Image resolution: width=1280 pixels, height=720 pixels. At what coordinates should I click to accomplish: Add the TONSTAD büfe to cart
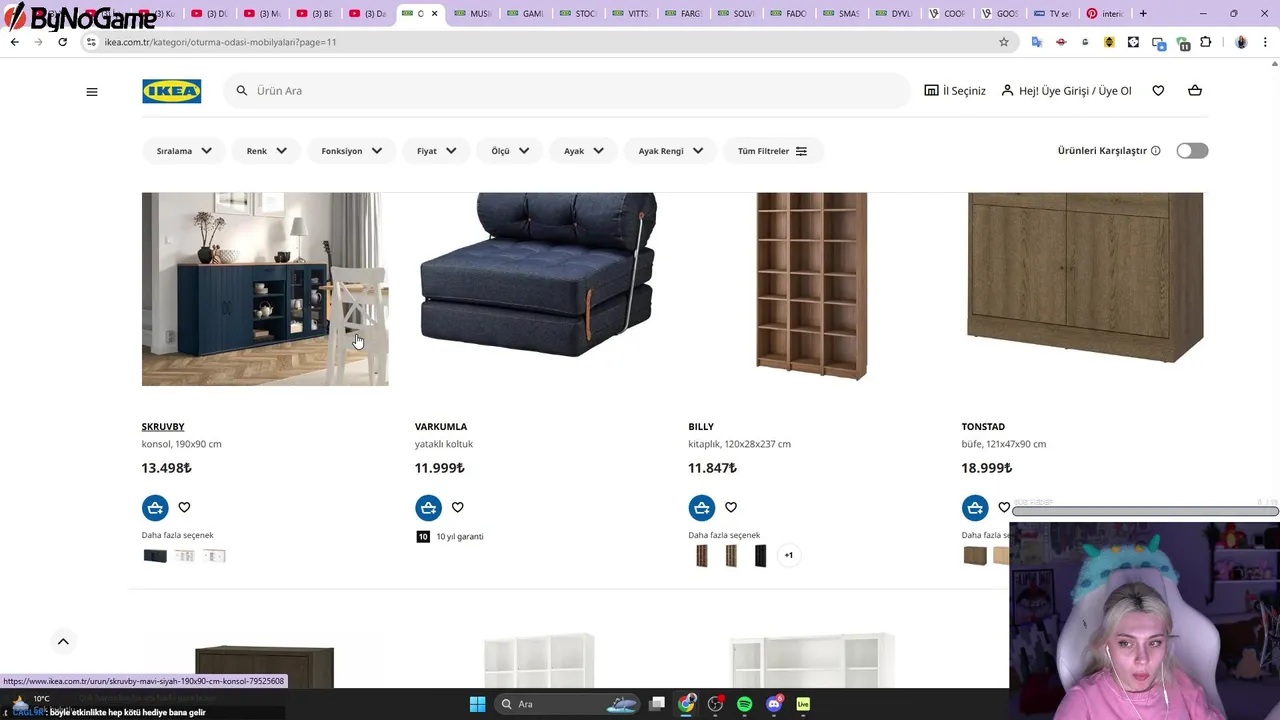click(x=975, y=508)
